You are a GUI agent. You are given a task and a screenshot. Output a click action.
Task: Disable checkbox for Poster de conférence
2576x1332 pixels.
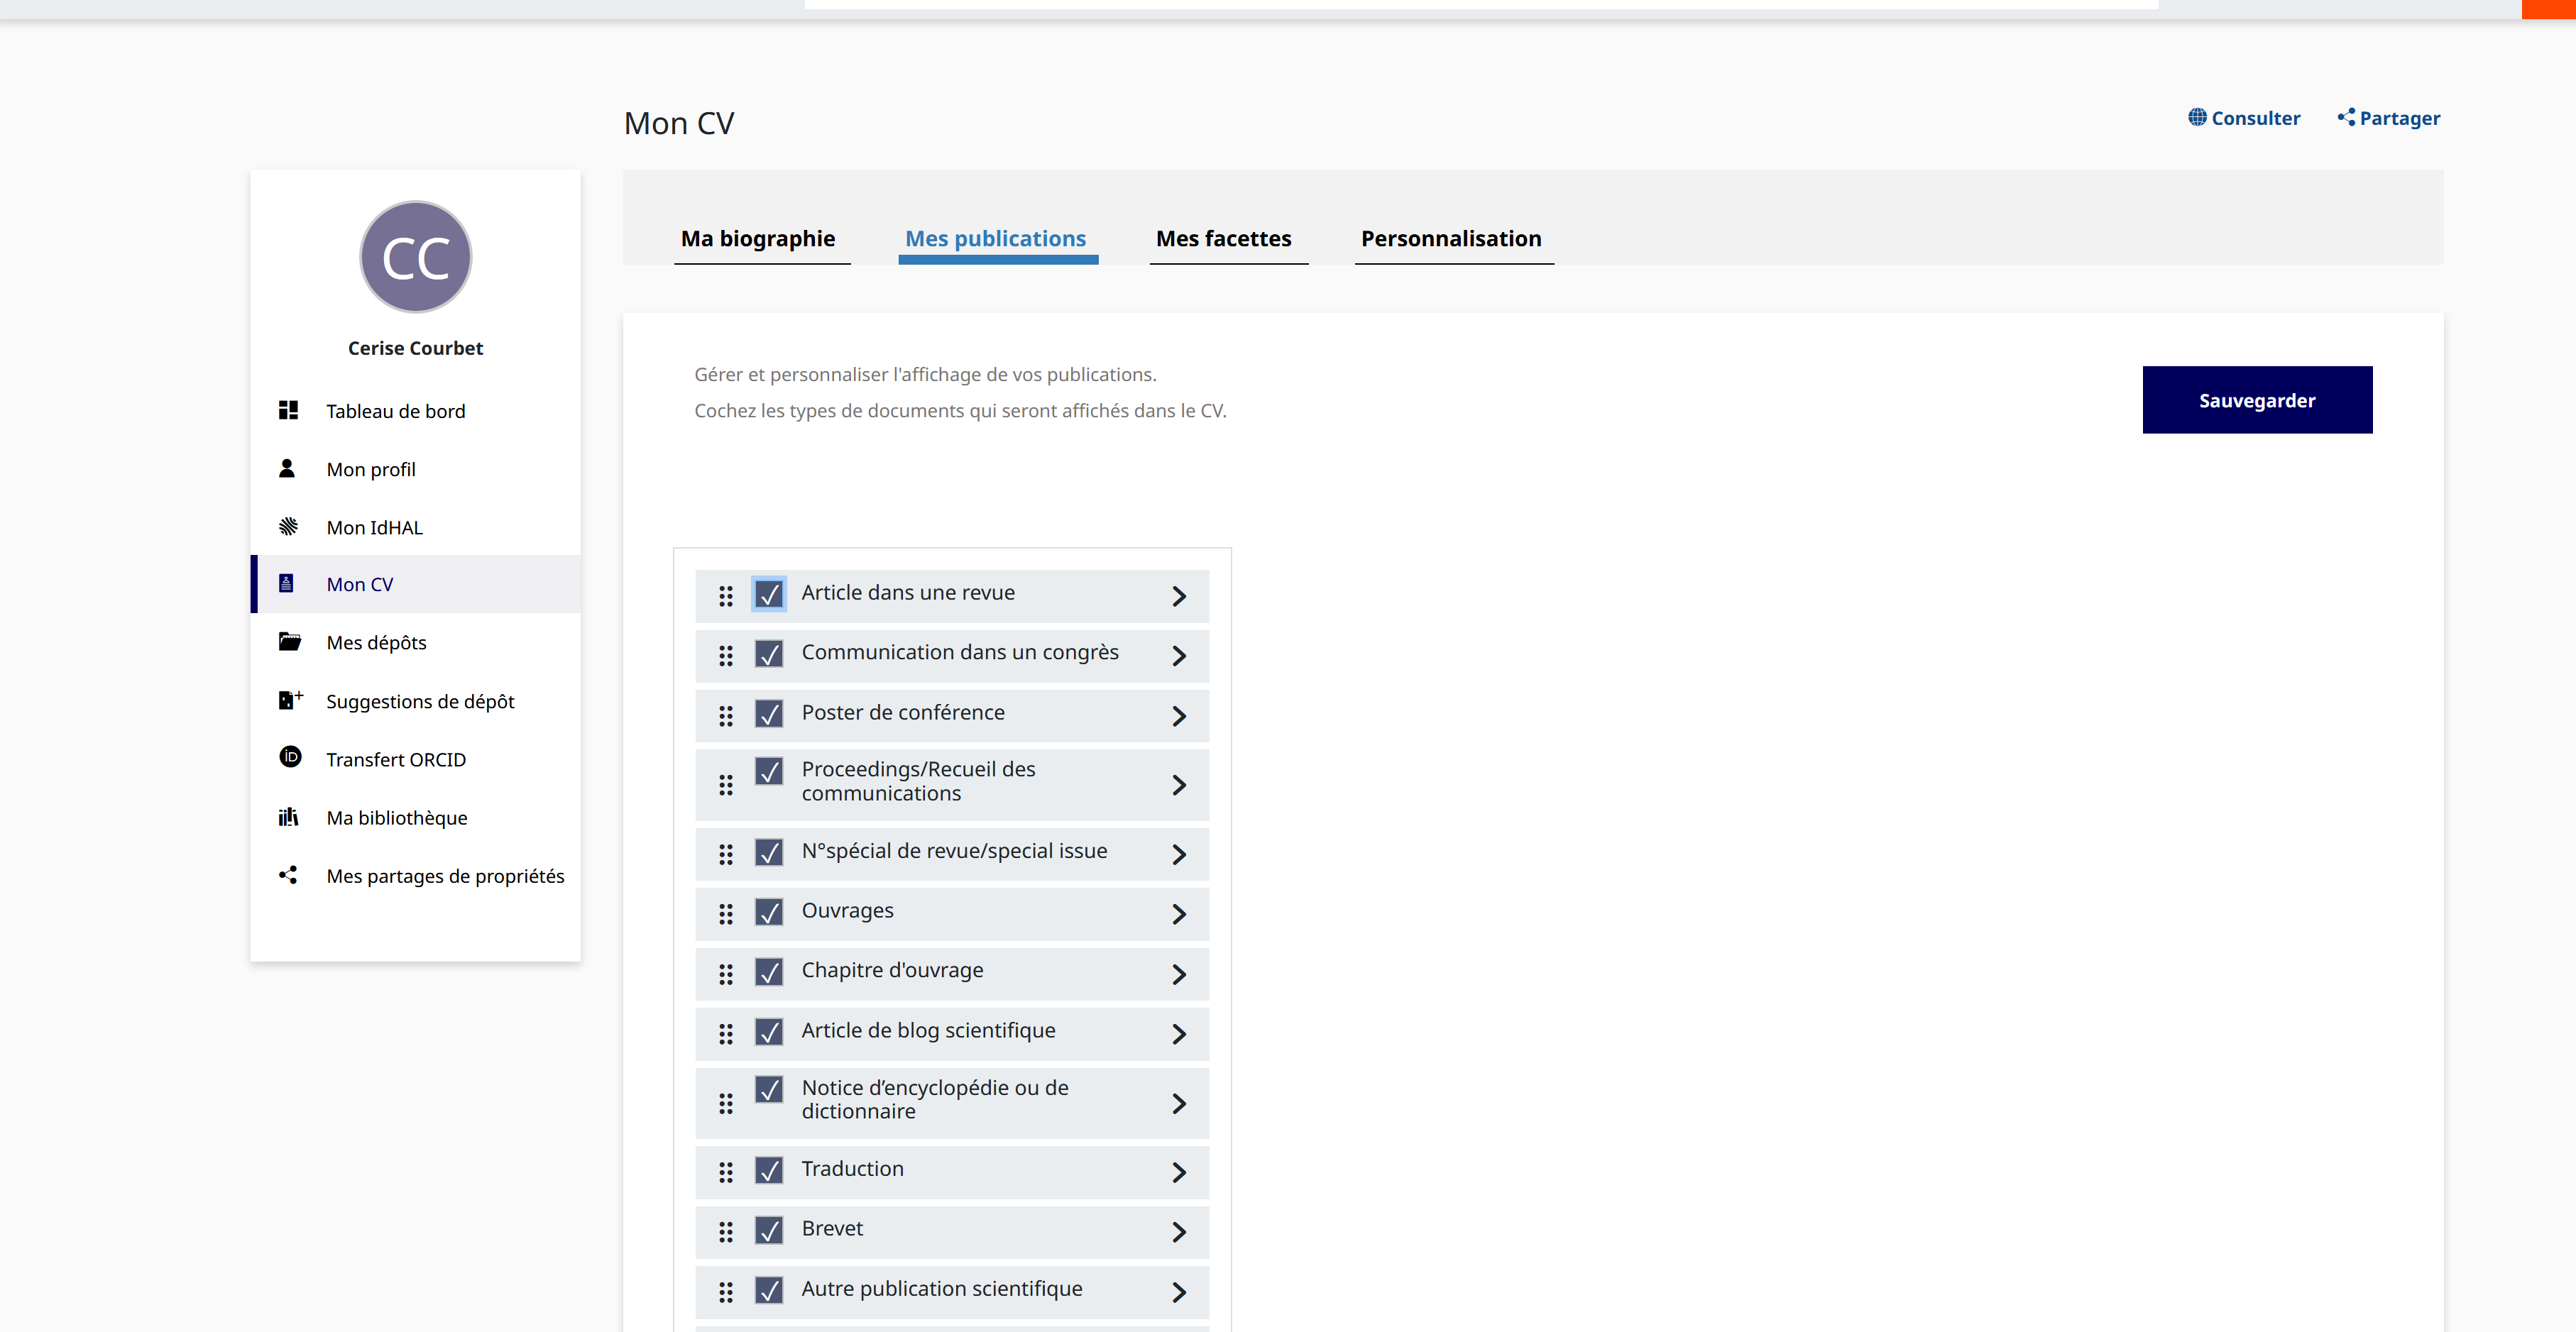tap(768, 712)
